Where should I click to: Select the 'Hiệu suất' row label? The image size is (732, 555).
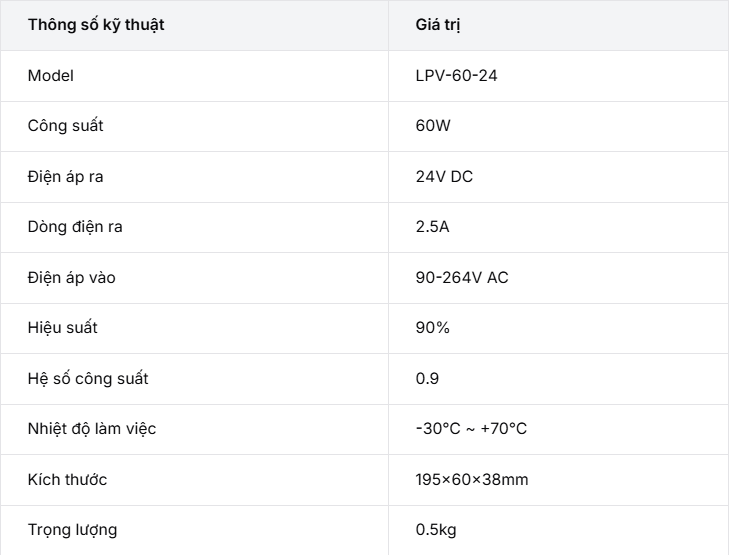tap(63, 328)
